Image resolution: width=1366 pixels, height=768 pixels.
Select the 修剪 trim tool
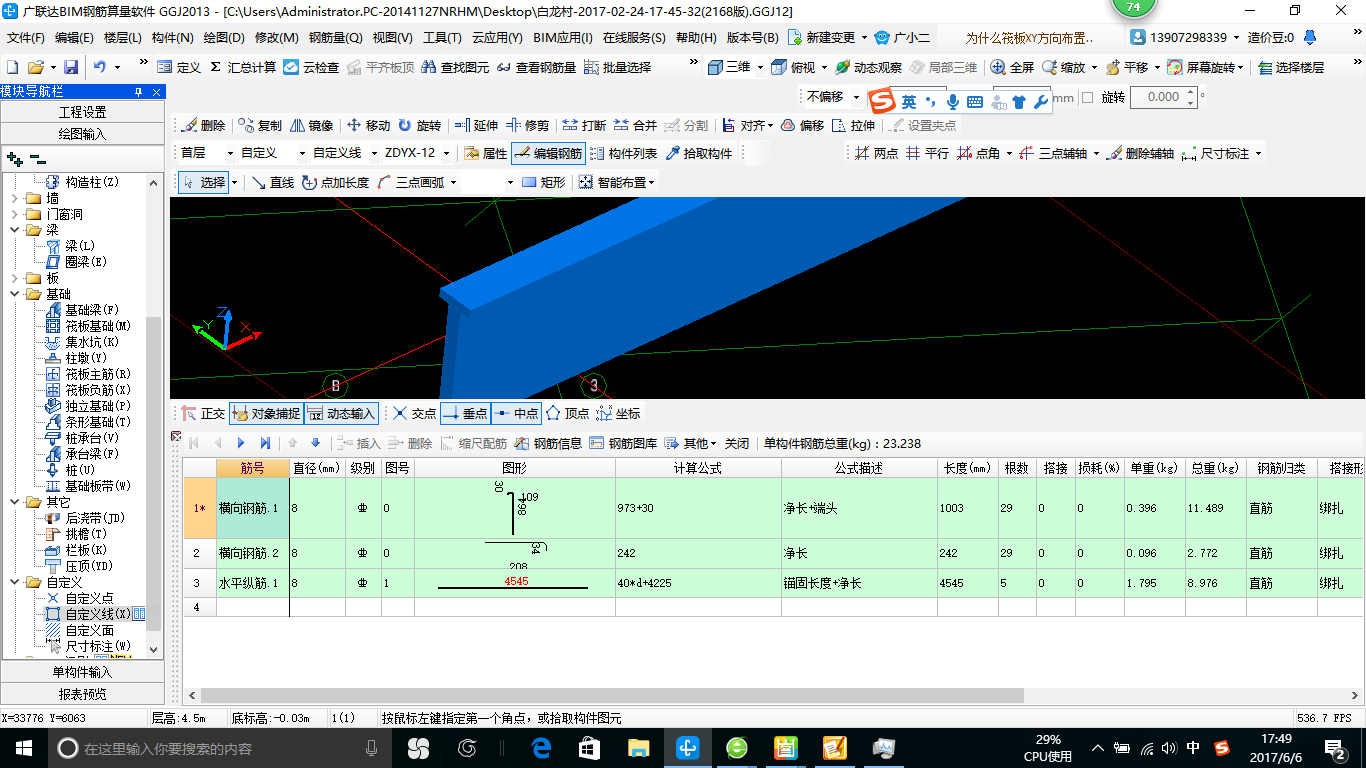pos(527,125)
